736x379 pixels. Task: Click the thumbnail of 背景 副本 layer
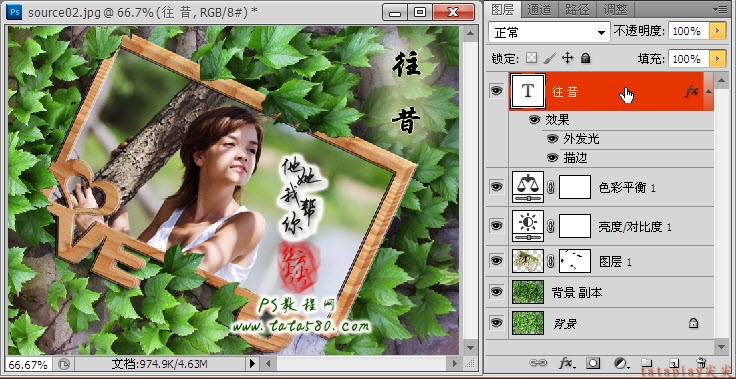tap(528, 292)
